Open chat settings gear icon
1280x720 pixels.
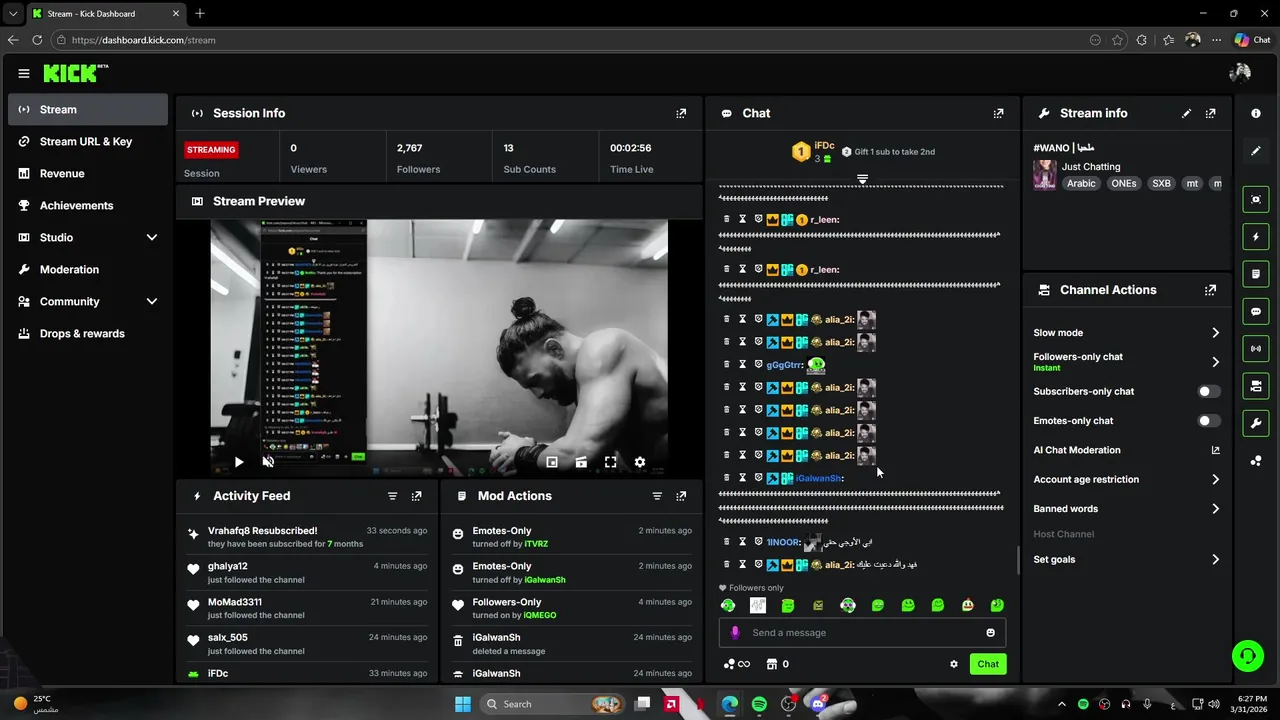pyautogui.click(x=953, y=664)
